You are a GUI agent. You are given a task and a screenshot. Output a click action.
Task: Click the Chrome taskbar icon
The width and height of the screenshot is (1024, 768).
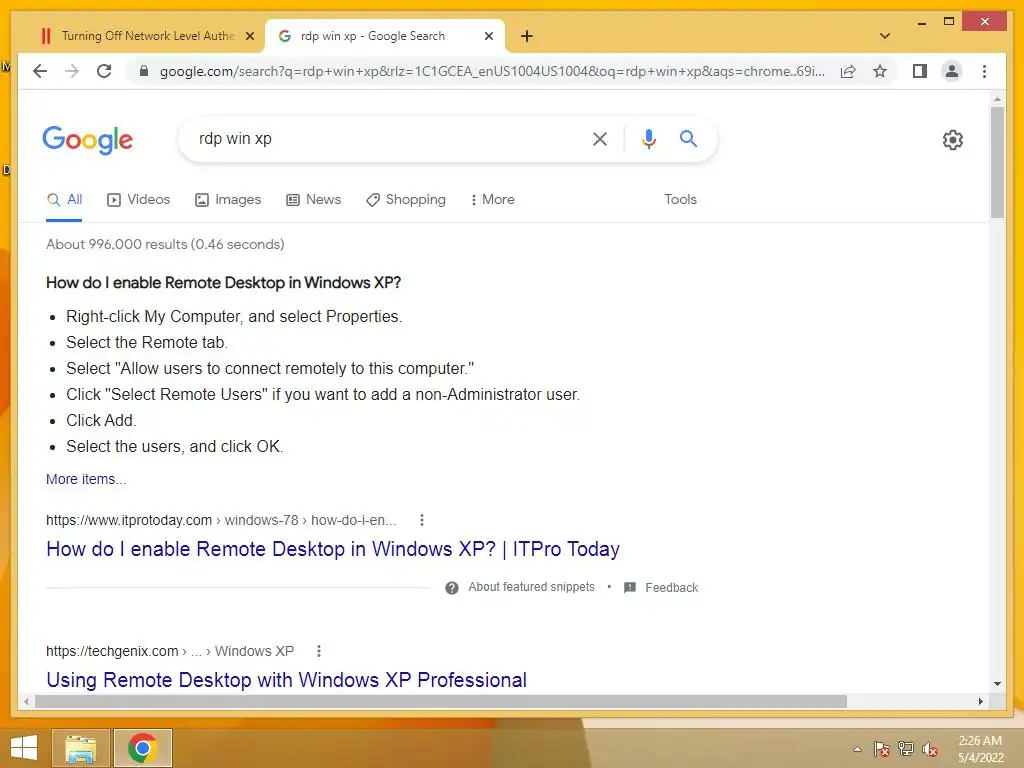pyautogui.click(x=142, y=748)
